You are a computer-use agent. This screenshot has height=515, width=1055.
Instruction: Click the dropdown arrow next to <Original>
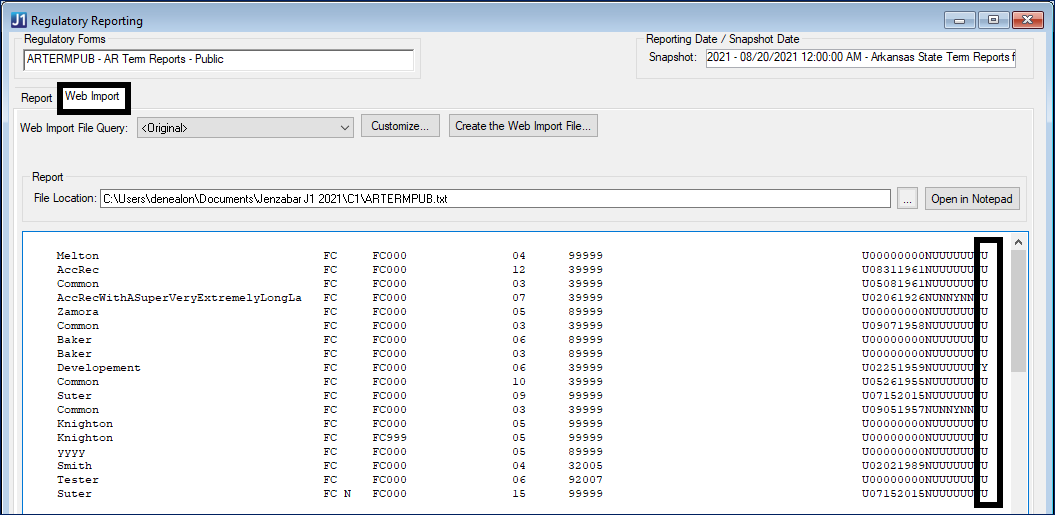pyautogui.click(x=345, y=127)
